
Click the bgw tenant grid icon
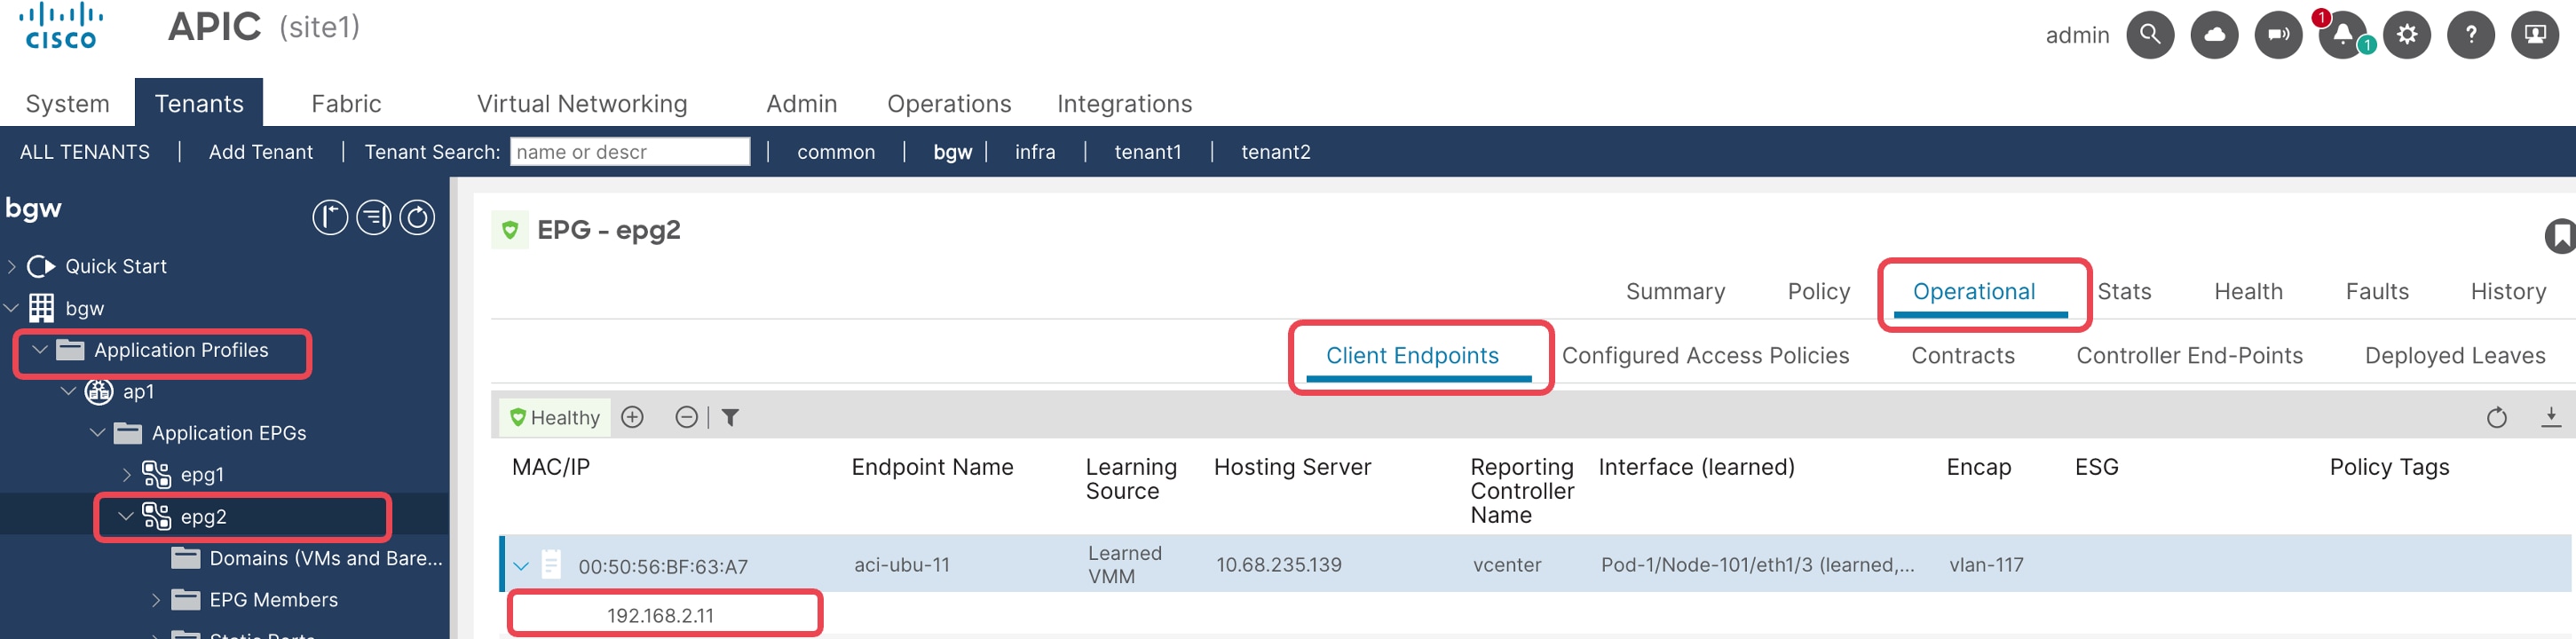pyautogui.click(x=41, y=308)
